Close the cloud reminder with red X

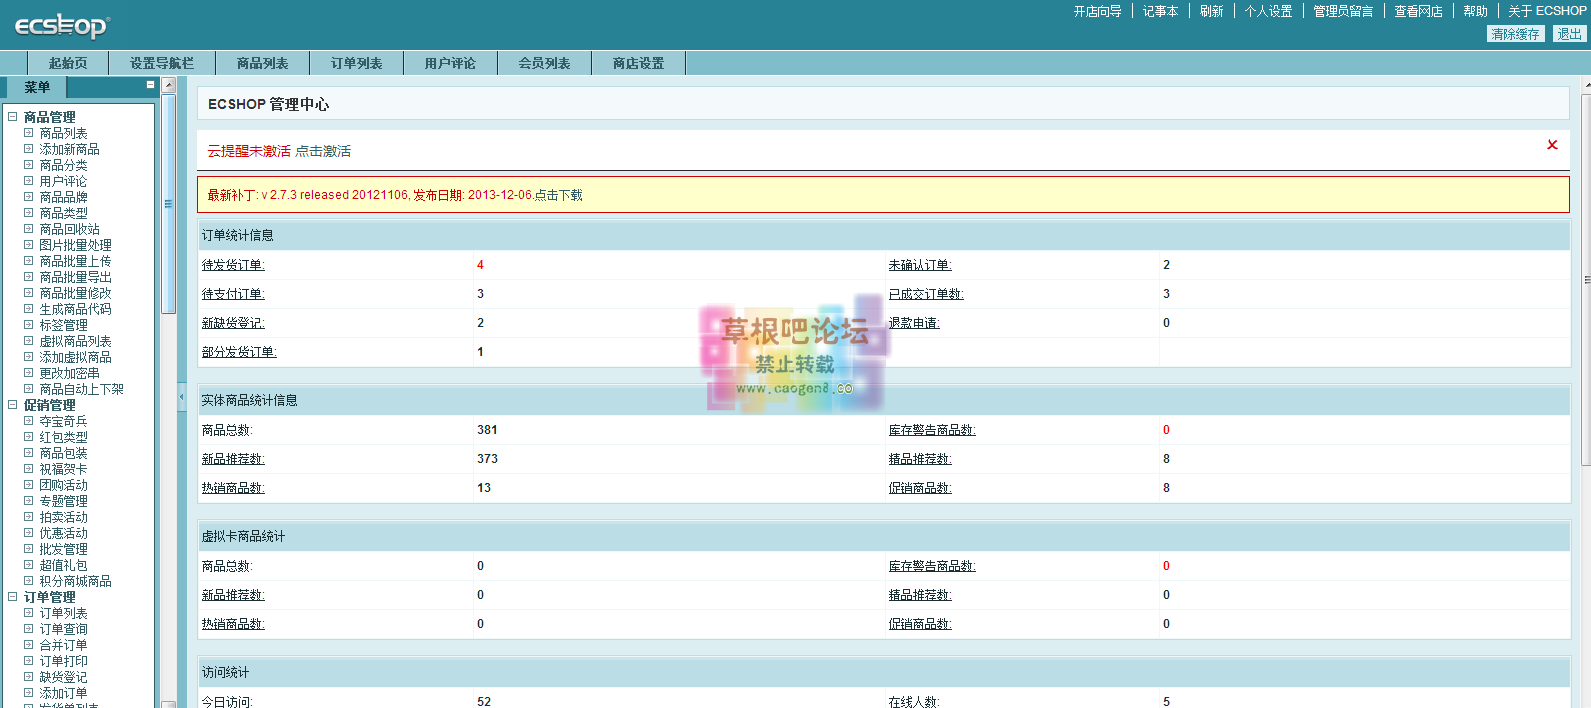point(1552,145)
